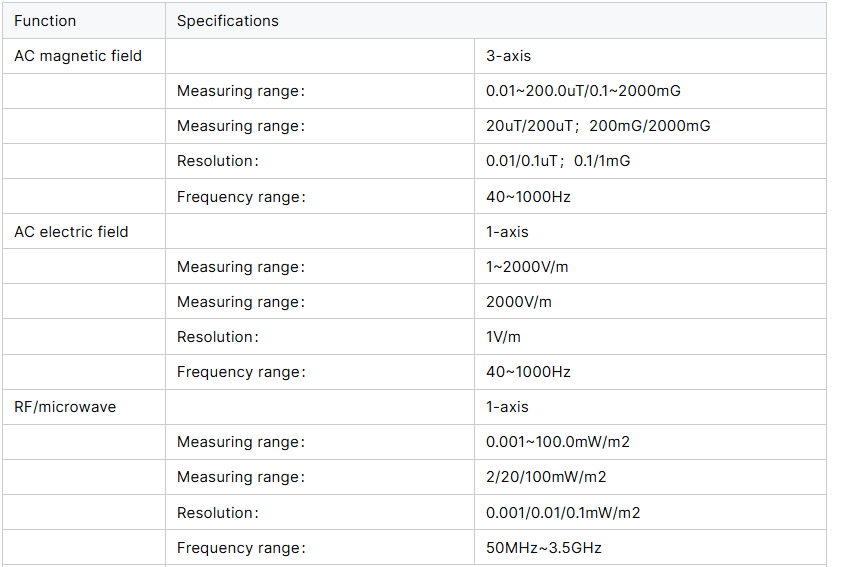Click the 1-axis value for AC electric field

coord(507,232)
